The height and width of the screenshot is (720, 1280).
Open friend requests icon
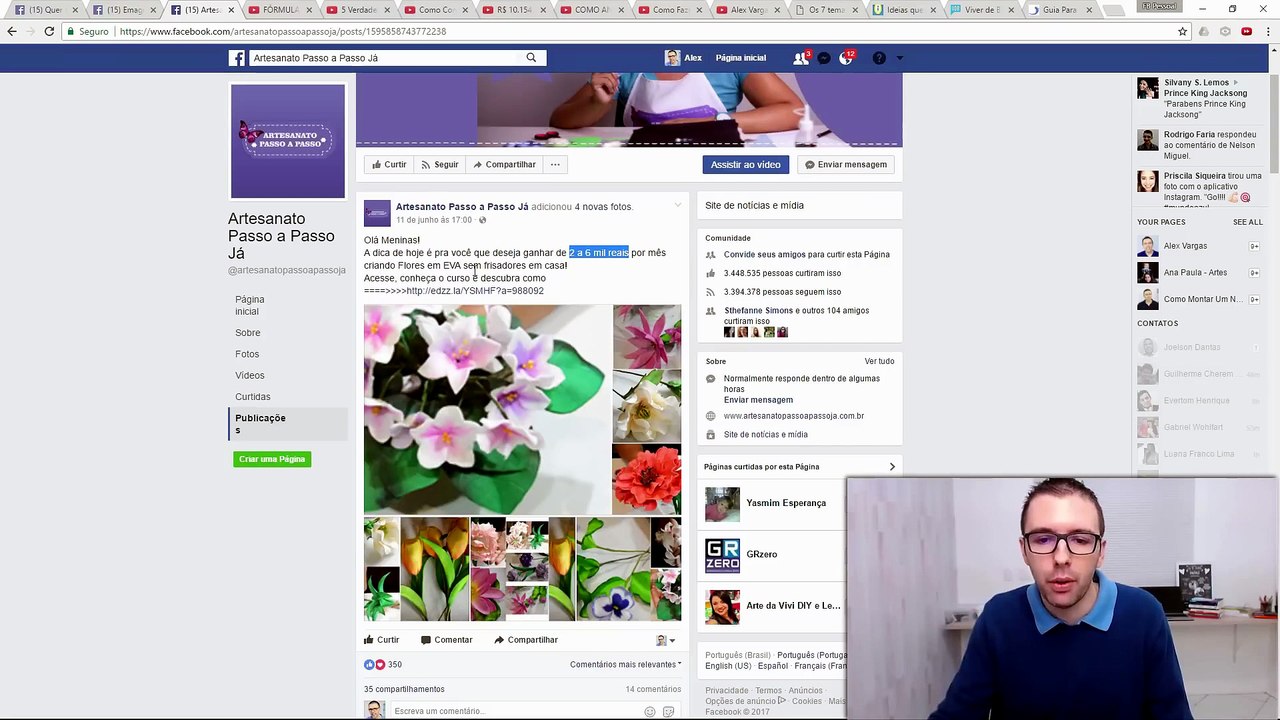click(800, 58)
